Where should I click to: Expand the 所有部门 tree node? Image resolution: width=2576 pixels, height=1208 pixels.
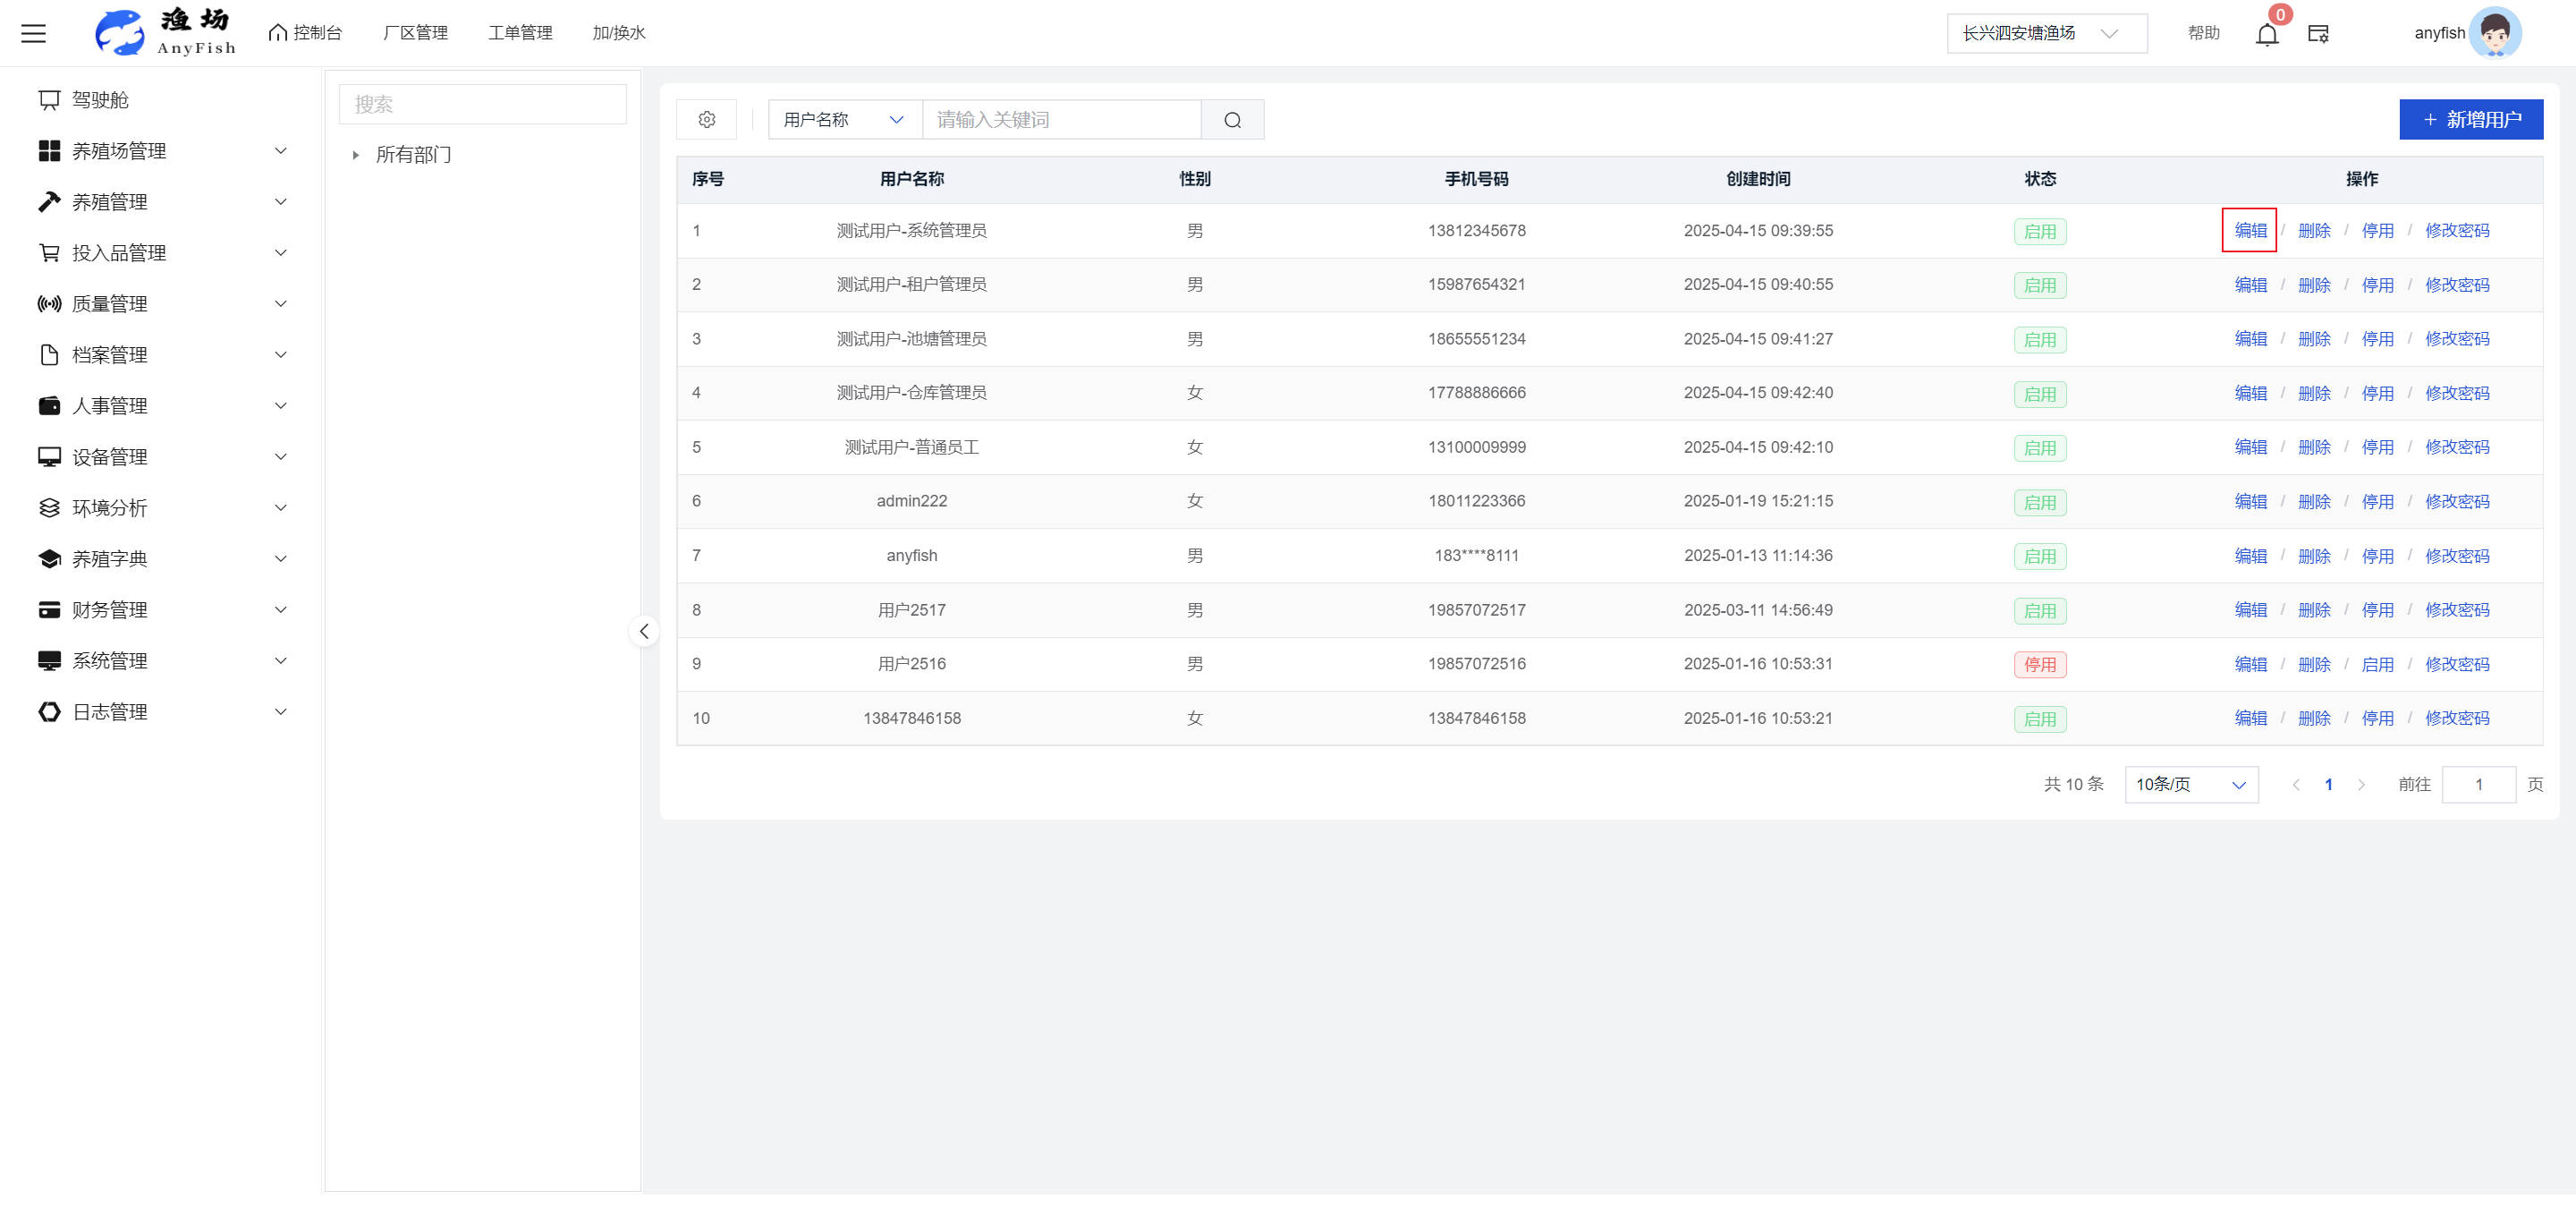[355, 155]
